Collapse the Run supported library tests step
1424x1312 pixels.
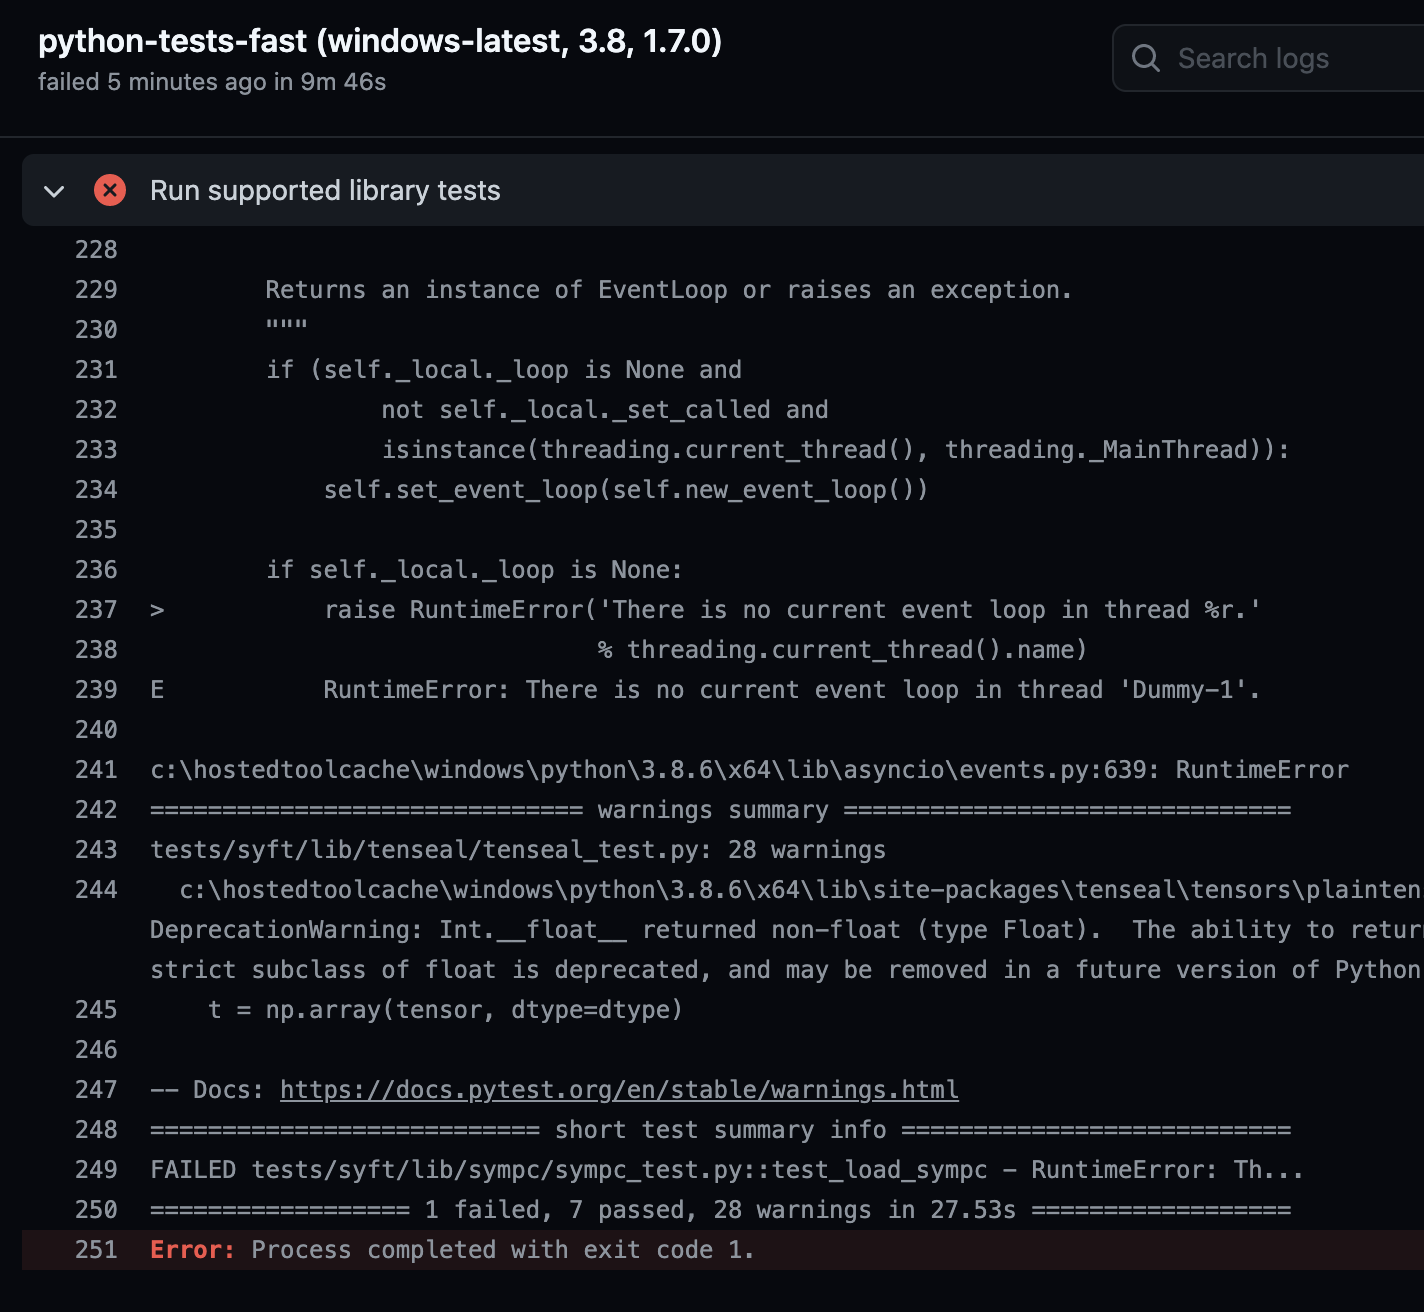(55, 191)
